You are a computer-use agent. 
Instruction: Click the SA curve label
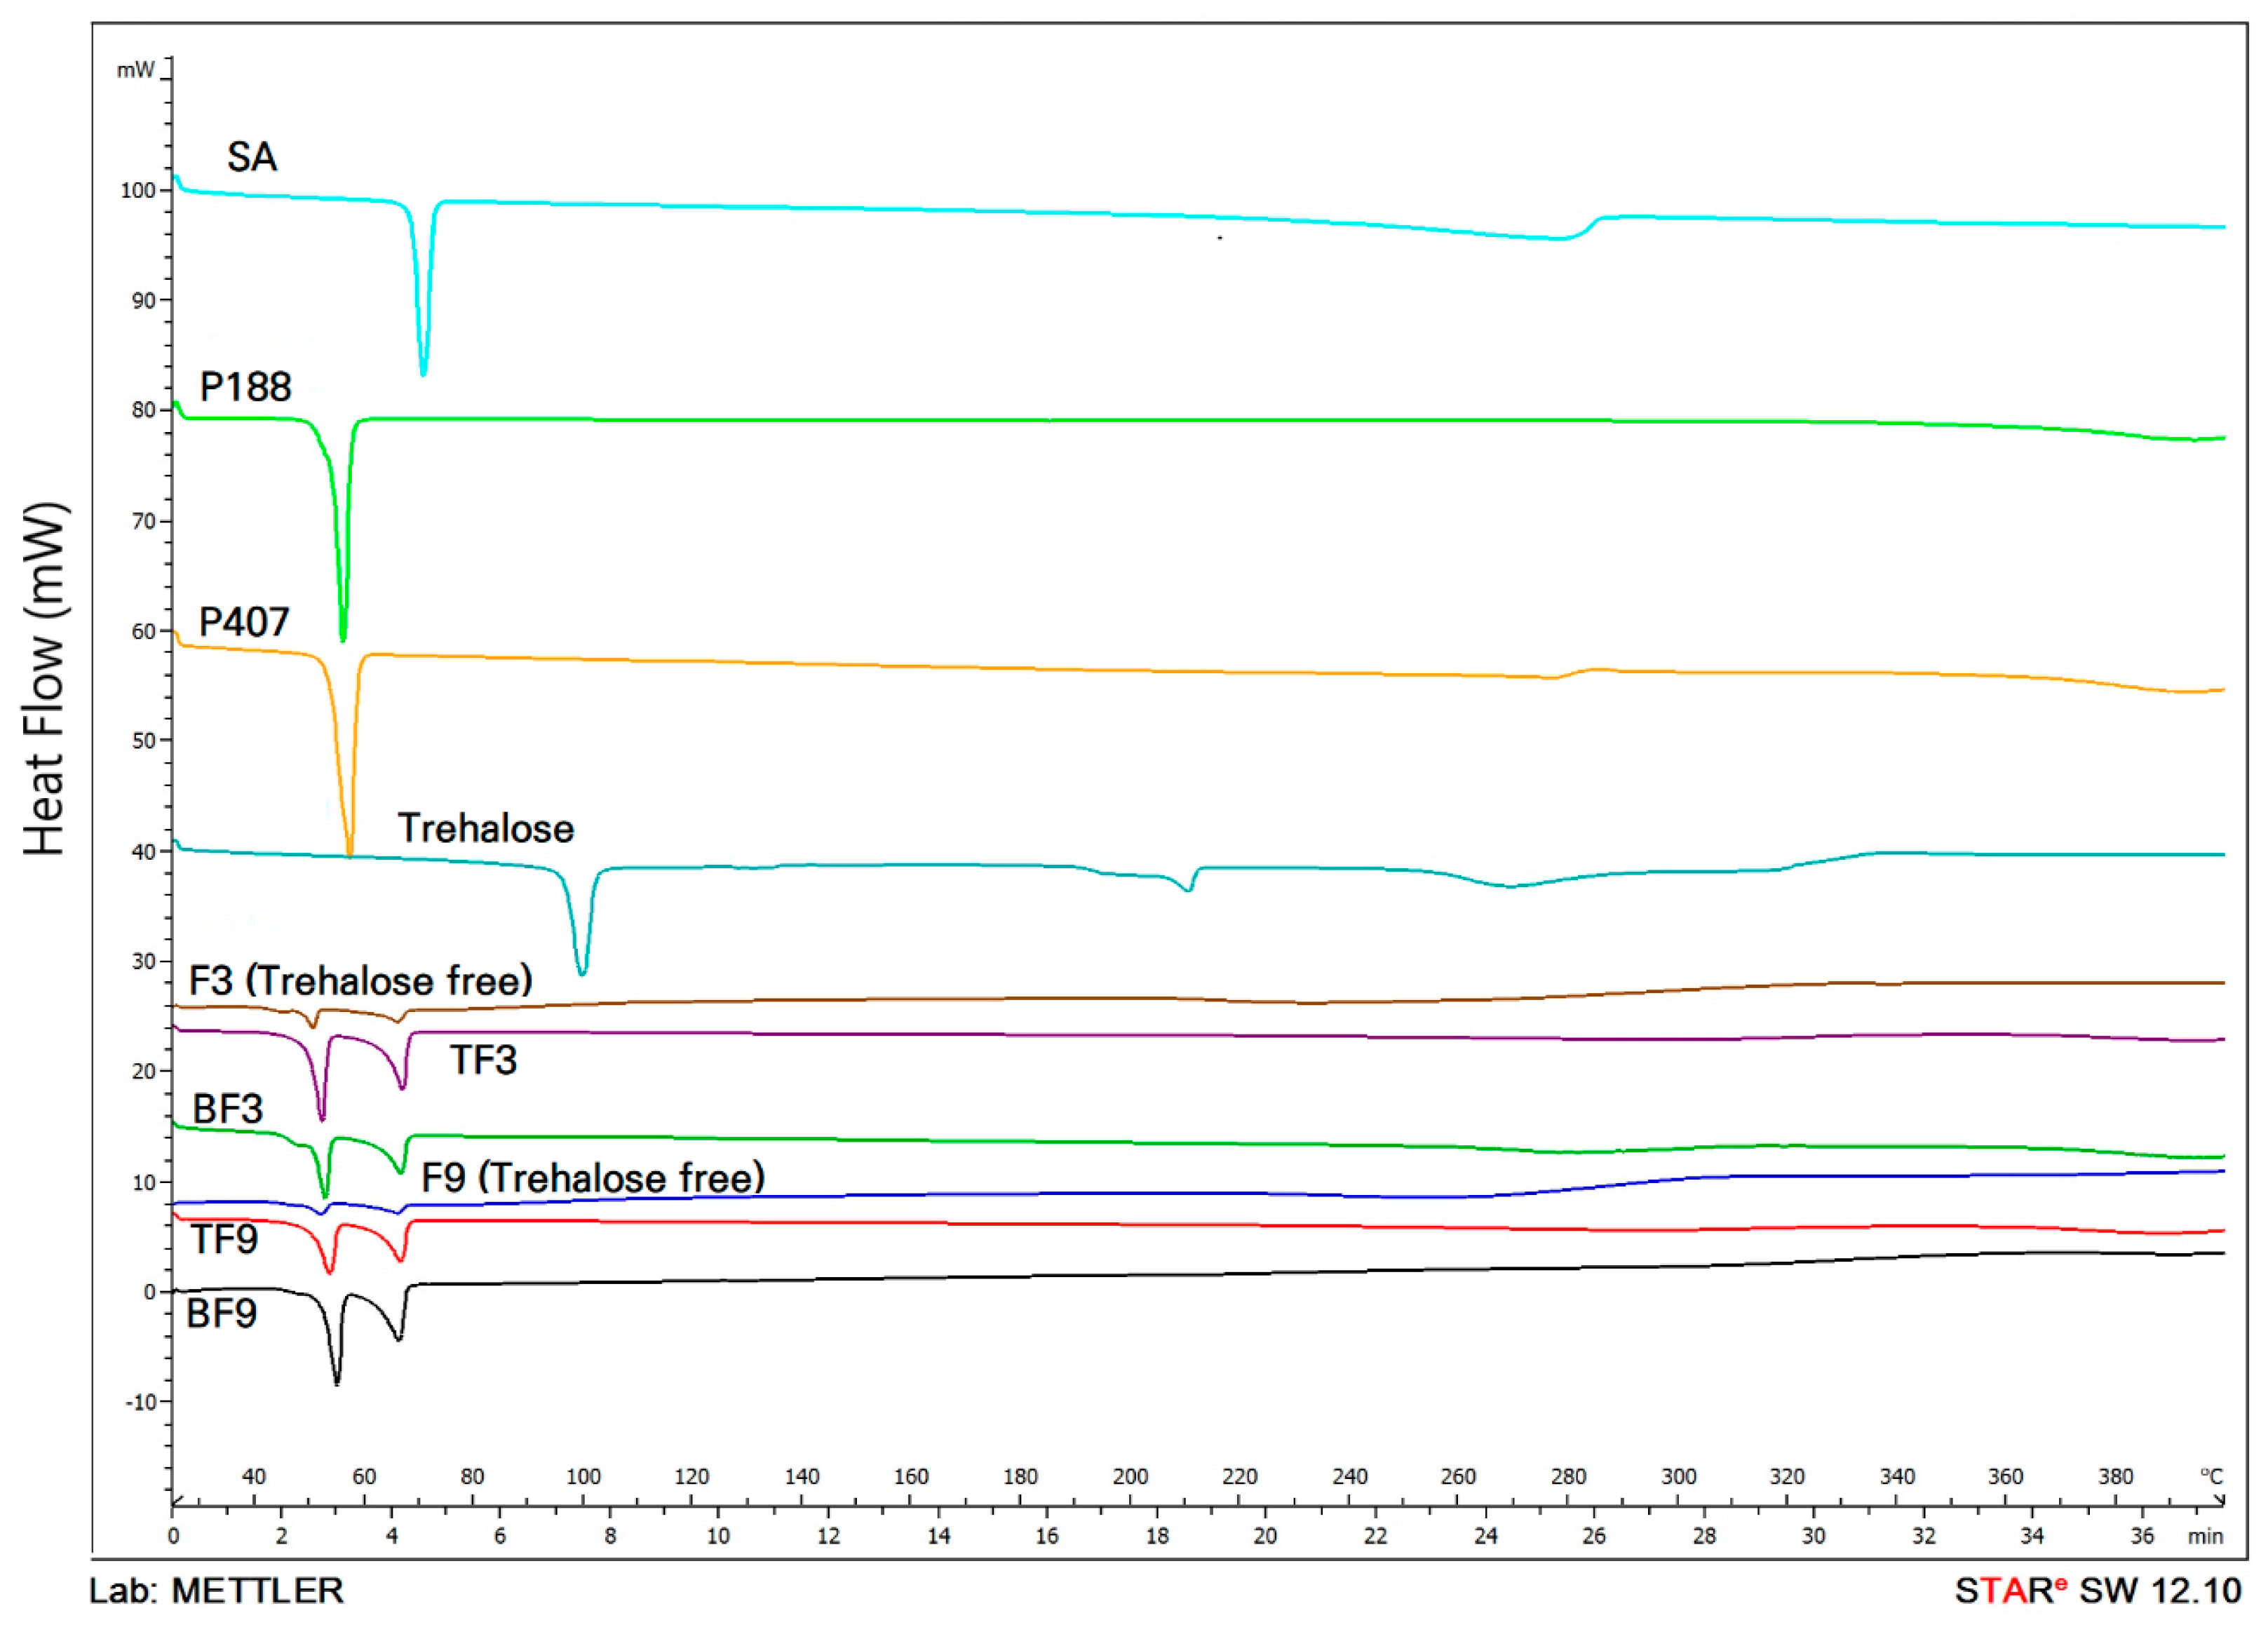point(251,157)
